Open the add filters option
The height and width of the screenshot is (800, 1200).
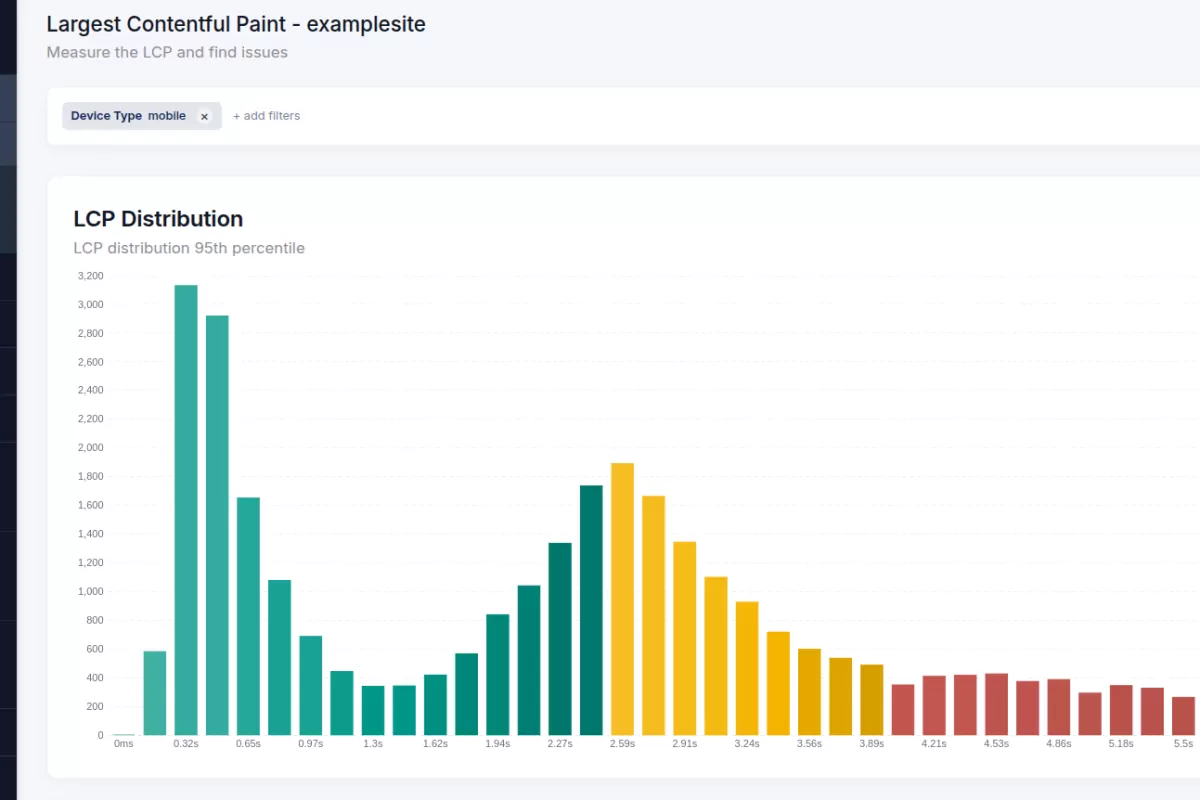point(266,115)
